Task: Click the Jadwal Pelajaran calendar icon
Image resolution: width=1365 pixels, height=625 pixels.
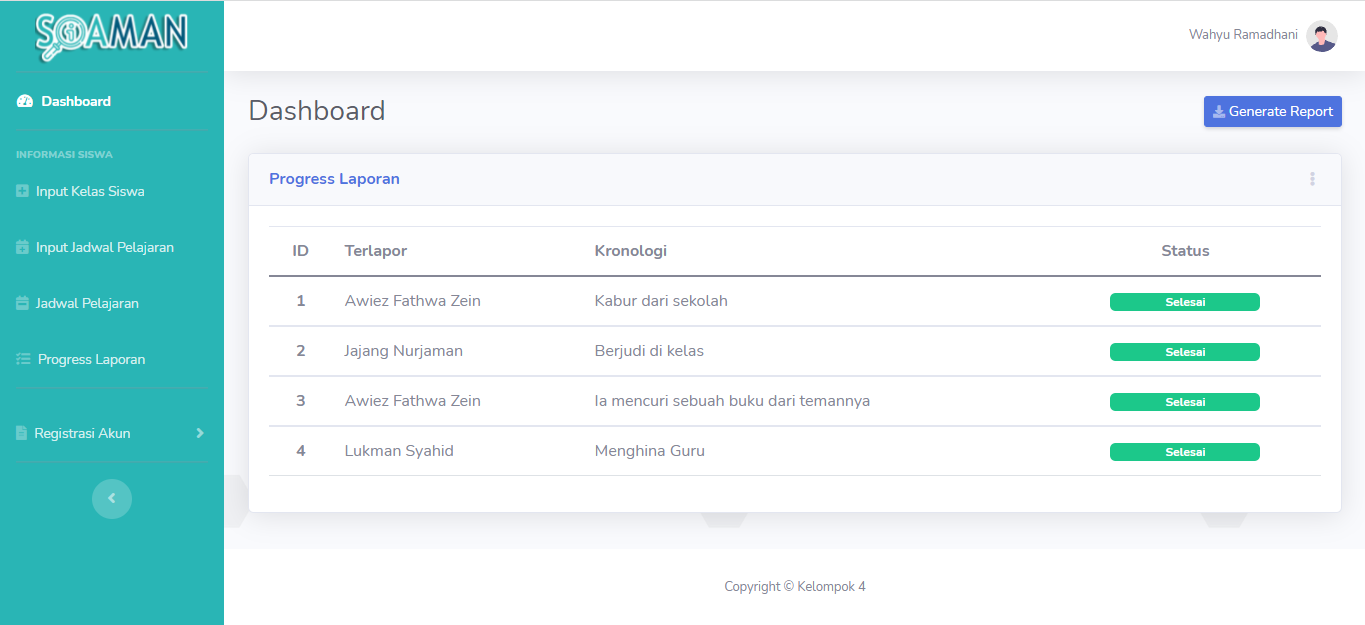Action: click(x=23, y=303)
